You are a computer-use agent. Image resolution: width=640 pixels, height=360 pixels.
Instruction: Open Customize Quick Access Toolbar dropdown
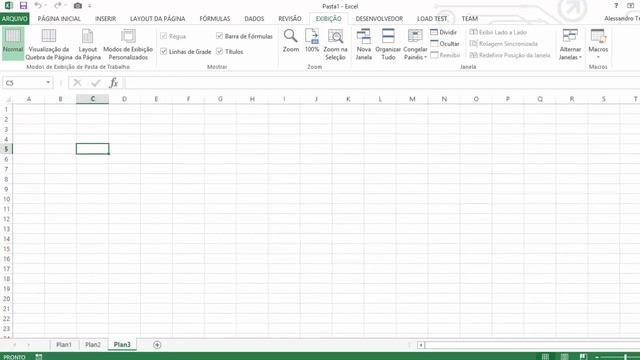pos(89,6)
